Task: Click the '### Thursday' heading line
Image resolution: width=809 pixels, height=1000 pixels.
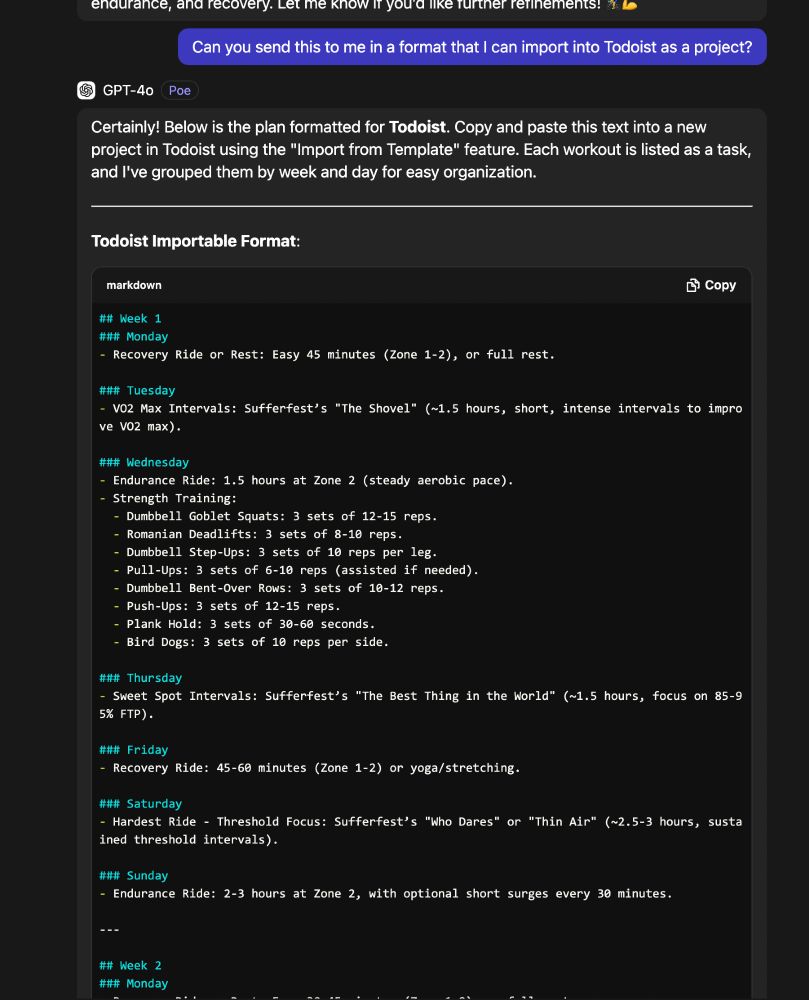Action: pos(141,677)
